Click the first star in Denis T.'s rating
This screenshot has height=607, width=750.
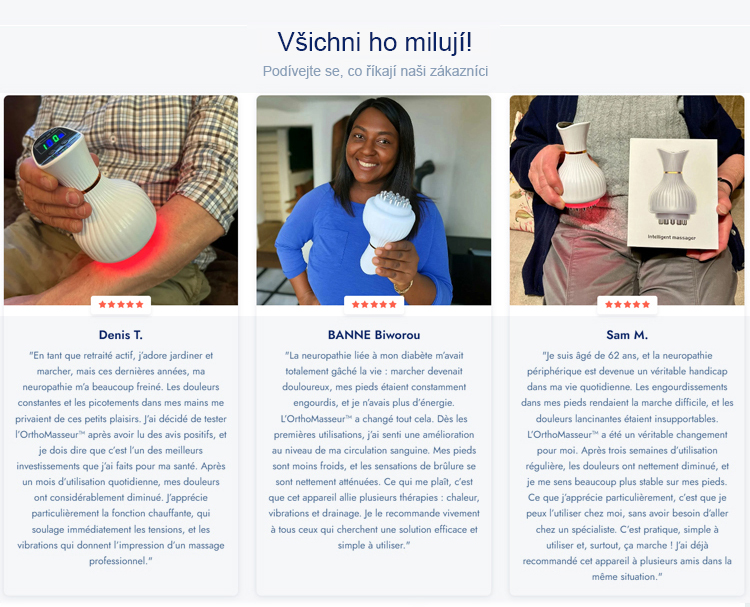[102, 305]
